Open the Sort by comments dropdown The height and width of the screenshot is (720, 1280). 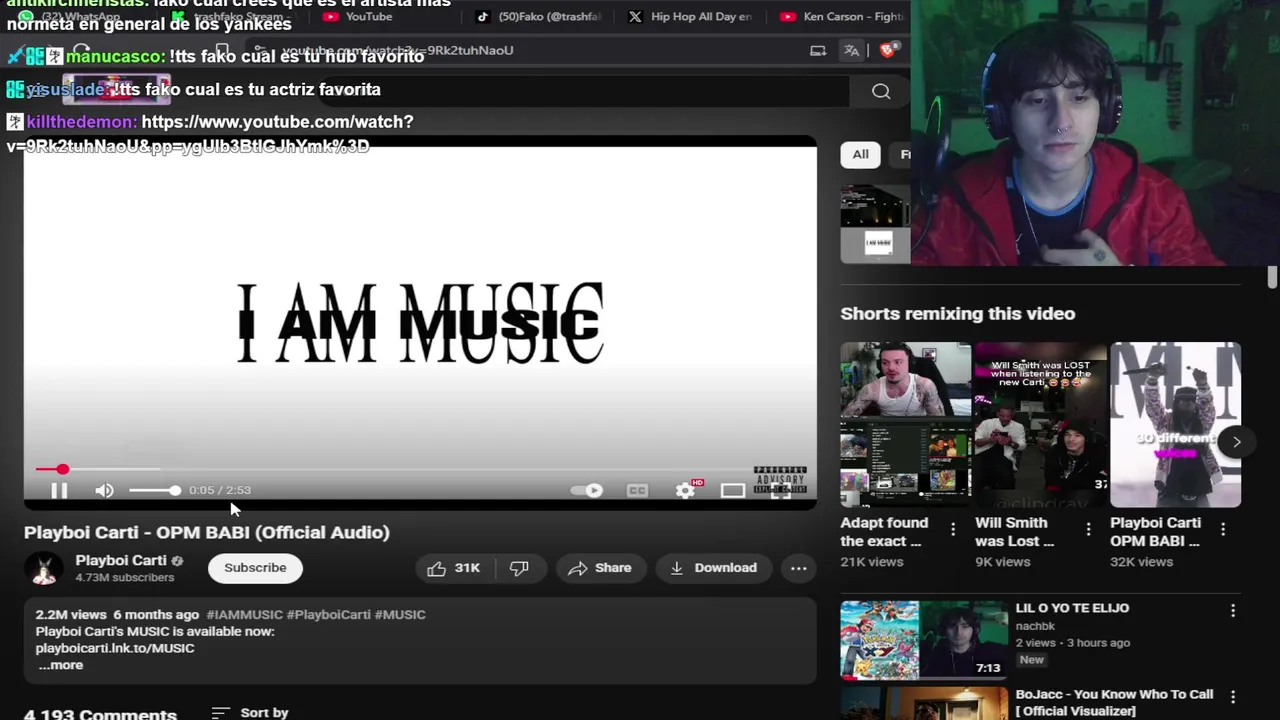251,712
